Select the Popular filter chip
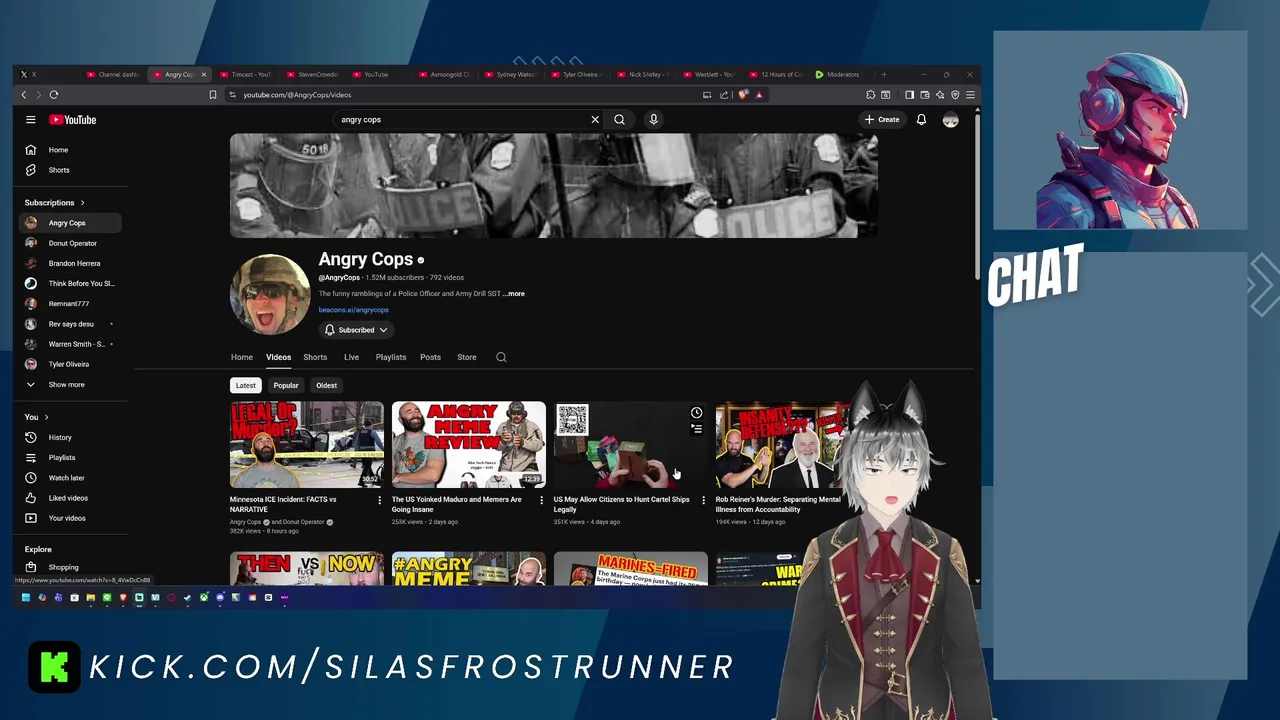The height and width of the screenshot is (720, 1280). coord(286,385)
